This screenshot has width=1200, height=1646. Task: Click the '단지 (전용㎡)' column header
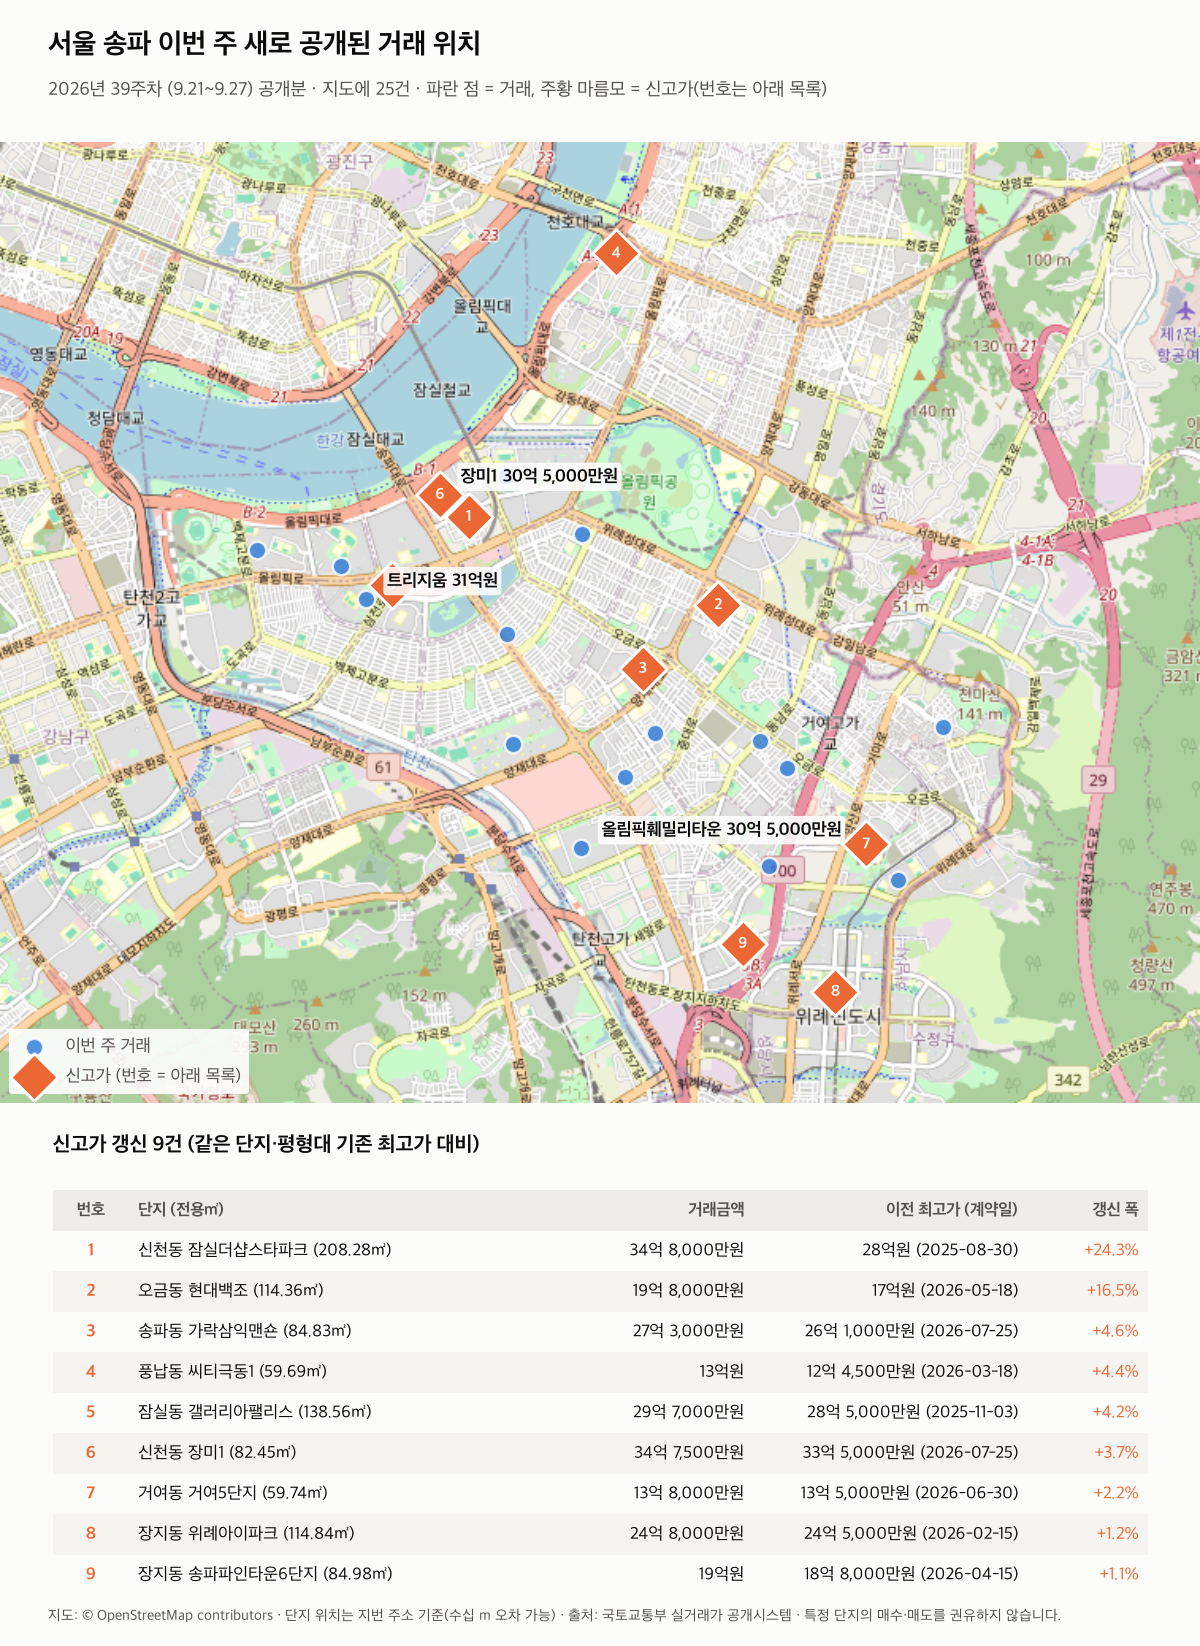pos(181,1209)
